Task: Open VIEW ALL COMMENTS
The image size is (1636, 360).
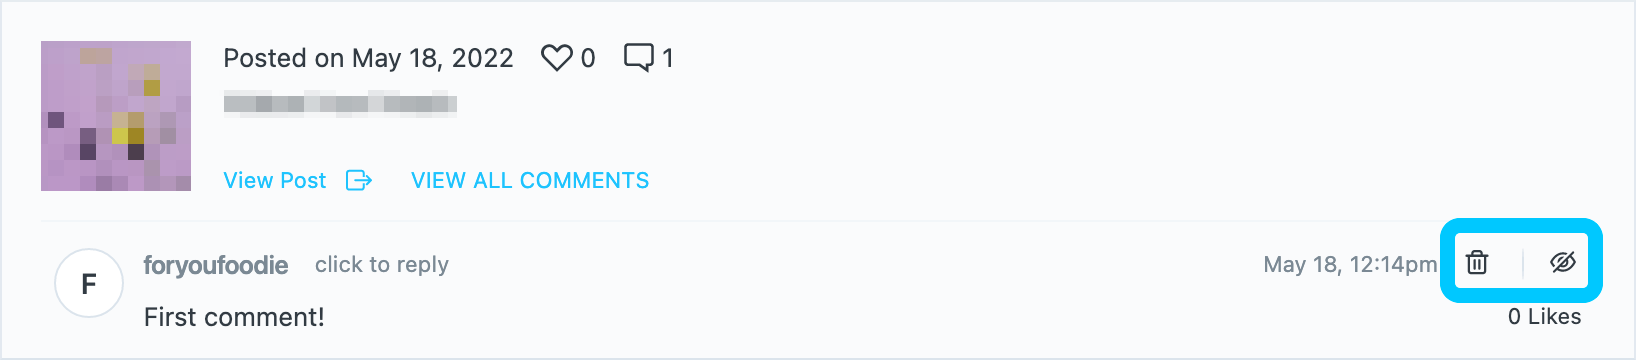Action: pos(530,180)
